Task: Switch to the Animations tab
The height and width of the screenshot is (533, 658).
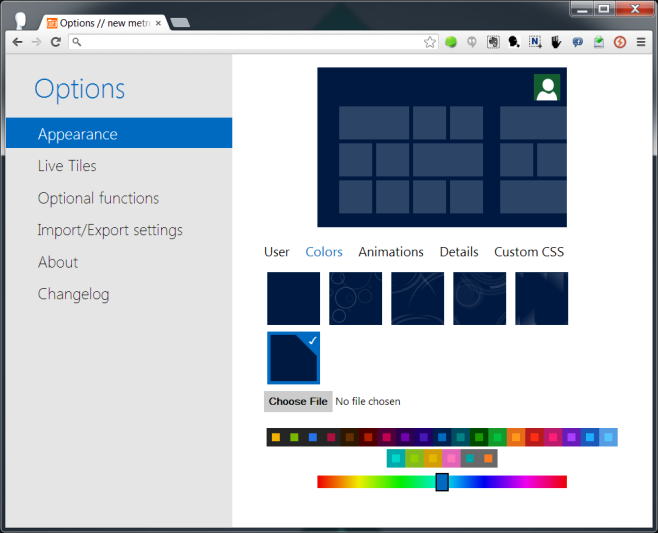Action: tap(391, 252)
